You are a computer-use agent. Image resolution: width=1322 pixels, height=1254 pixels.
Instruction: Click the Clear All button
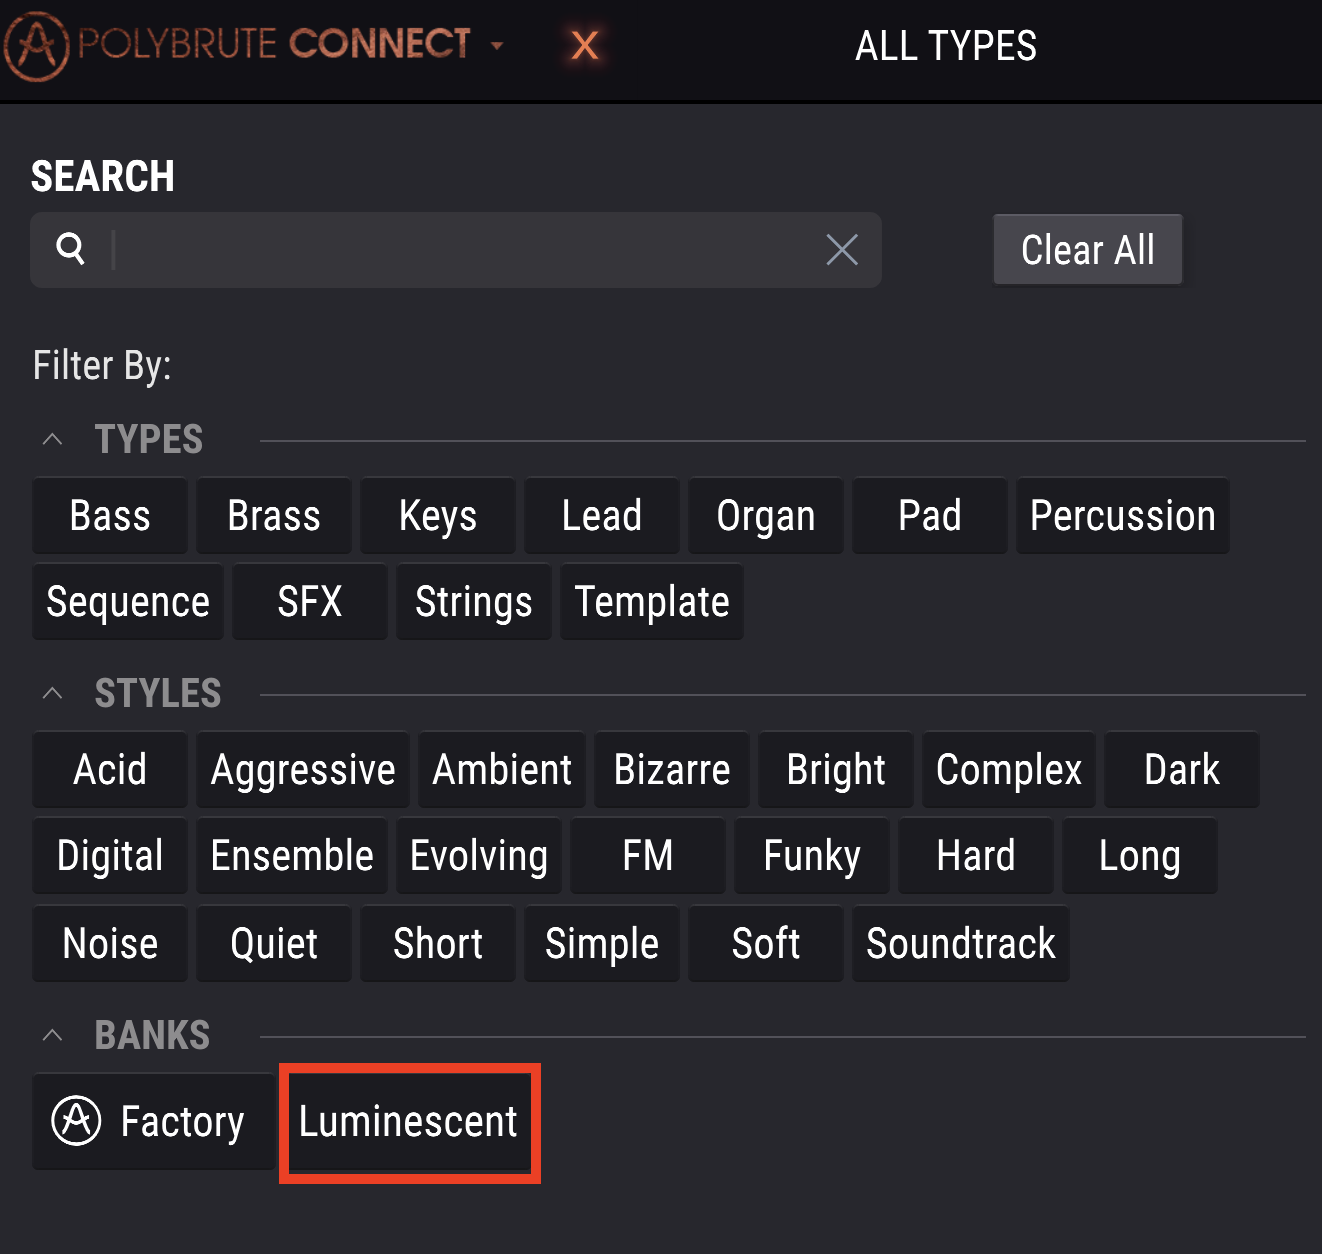point(1088,250)
